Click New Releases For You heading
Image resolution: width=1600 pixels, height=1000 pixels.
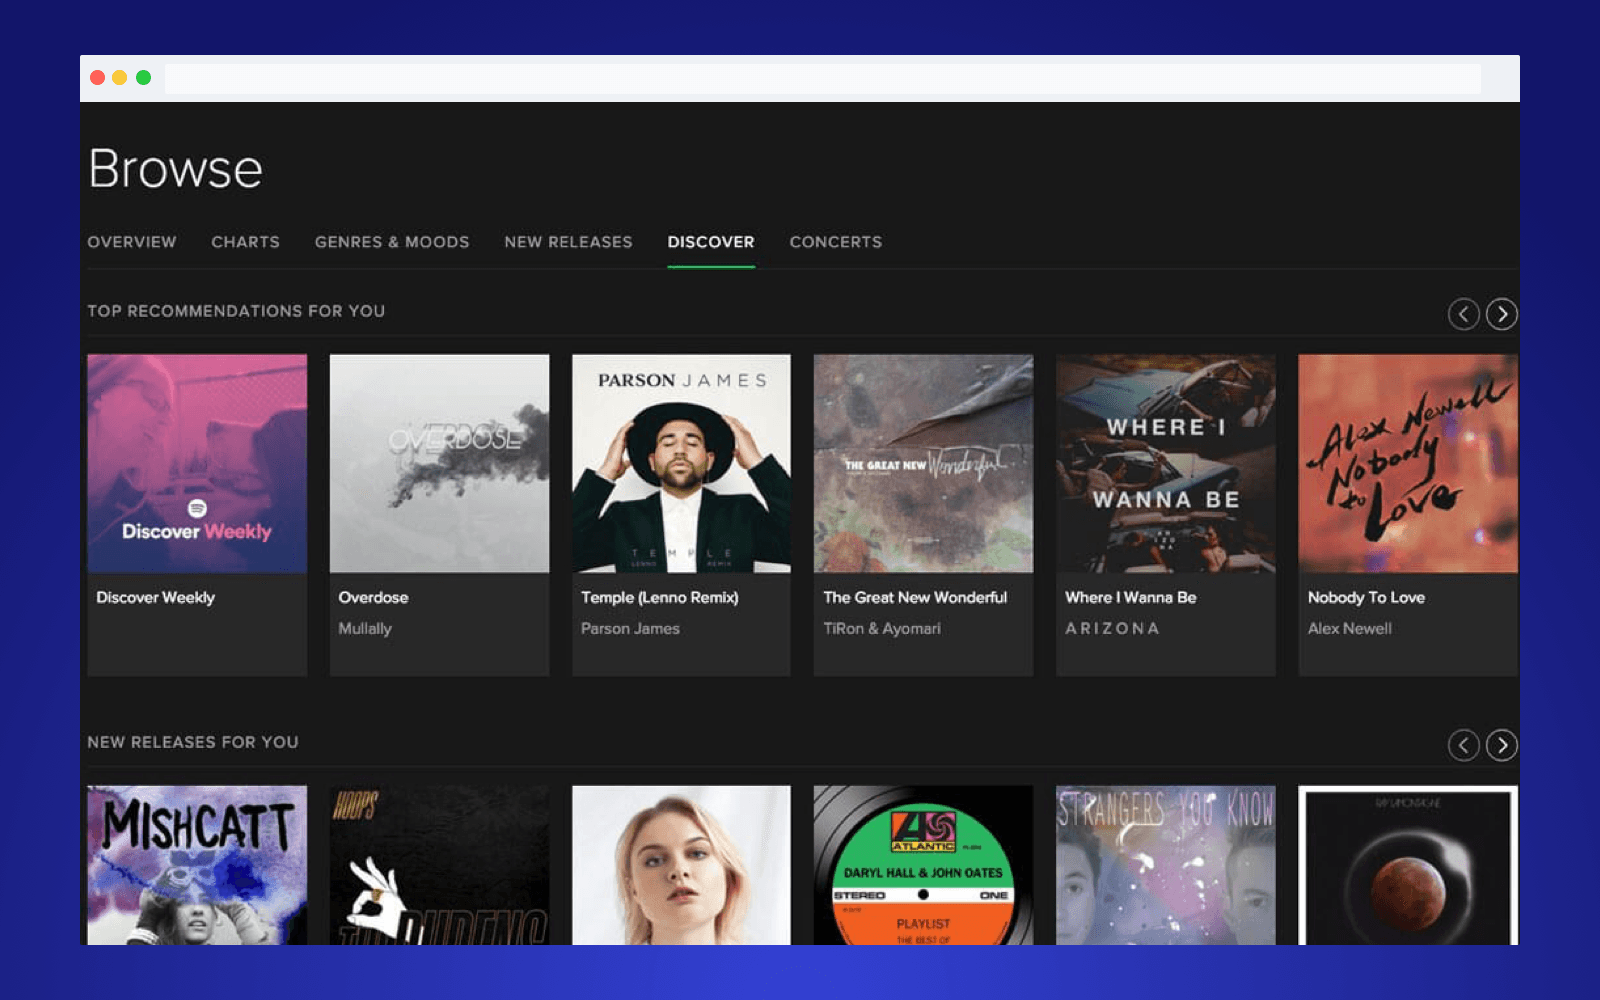[193, 742]
